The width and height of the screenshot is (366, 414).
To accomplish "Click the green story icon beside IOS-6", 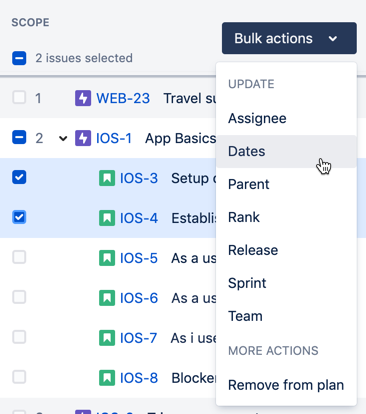I will (x=107, y=298).
